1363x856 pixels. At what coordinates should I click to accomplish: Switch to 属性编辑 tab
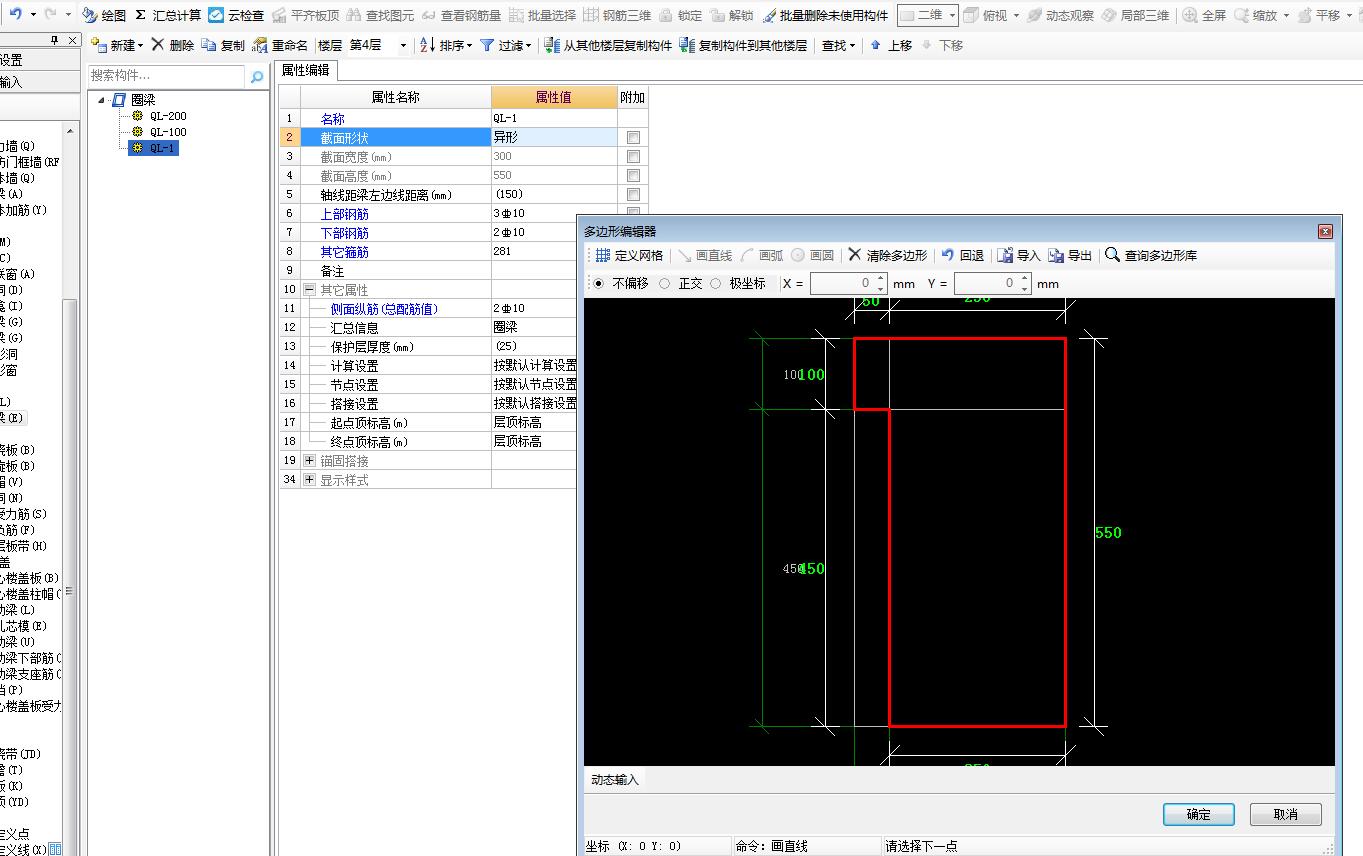(x=305, y=70)
